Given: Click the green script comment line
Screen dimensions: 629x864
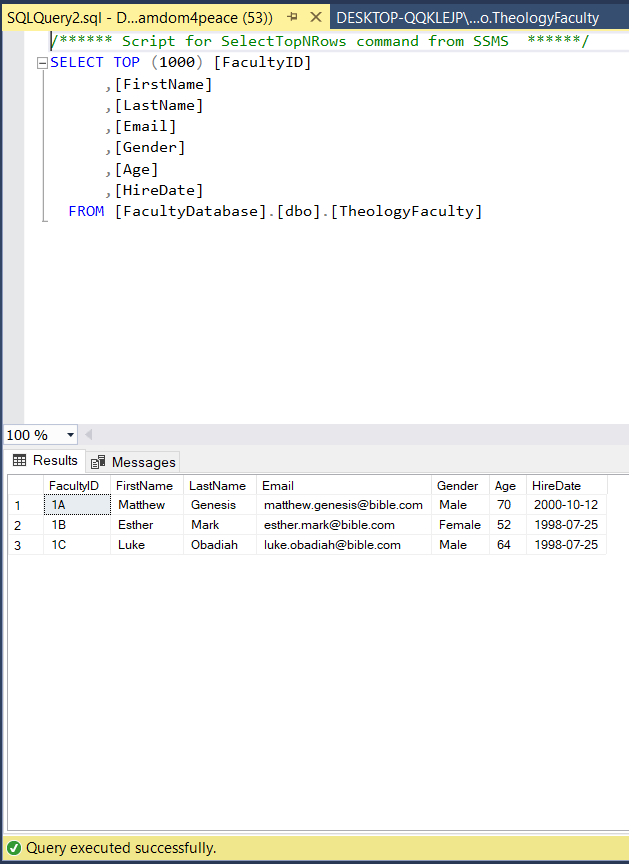Looking at the screenshot, I should [320, 41].
